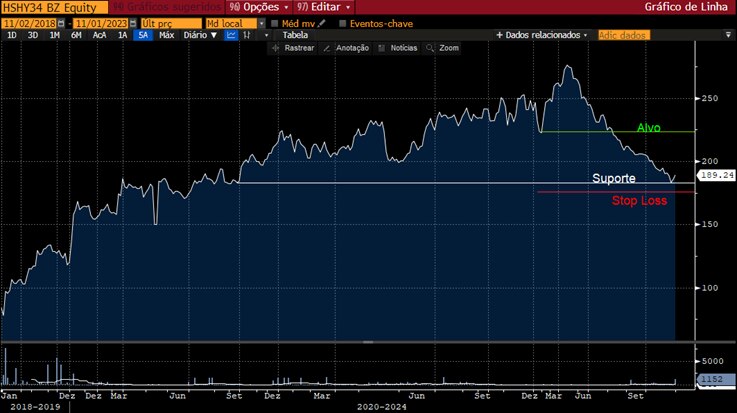Switch range to 1M period
Image resolution: width=737 pixels, height=413 pixels.
point(54,35)
